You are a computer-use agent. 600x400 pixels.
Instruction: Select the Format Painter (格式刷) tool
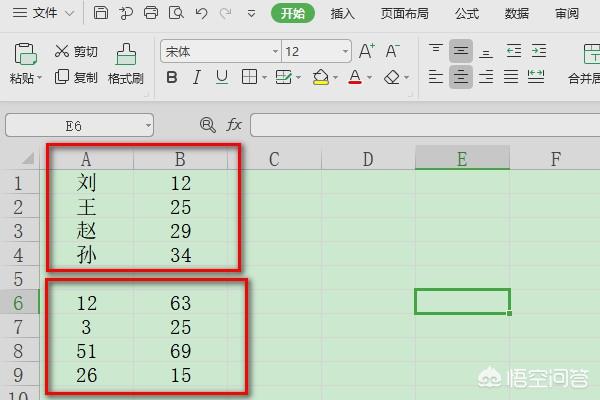coord(126,64)
